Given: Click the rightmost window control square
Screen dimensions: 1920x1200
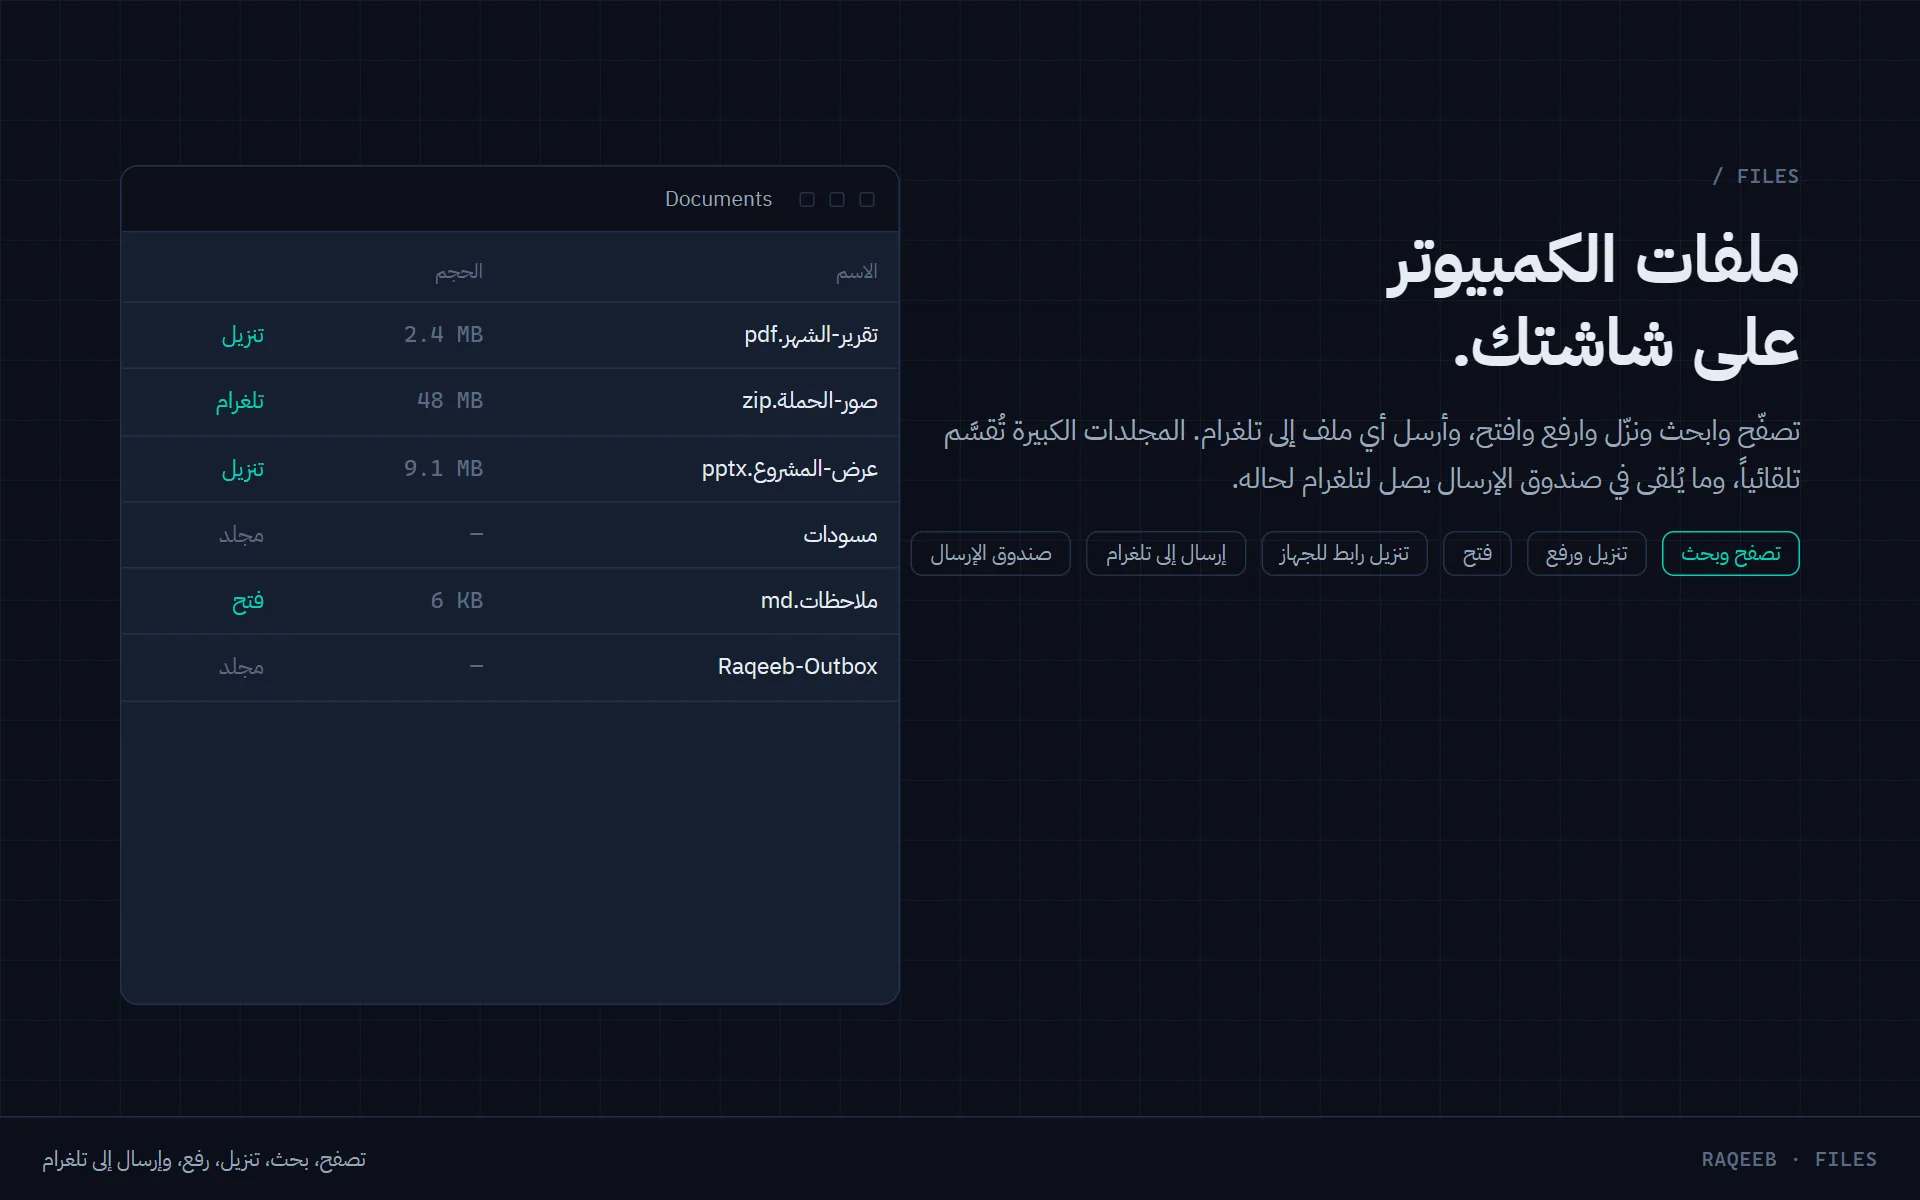Looking at the screenshot, I should point(867,199).
